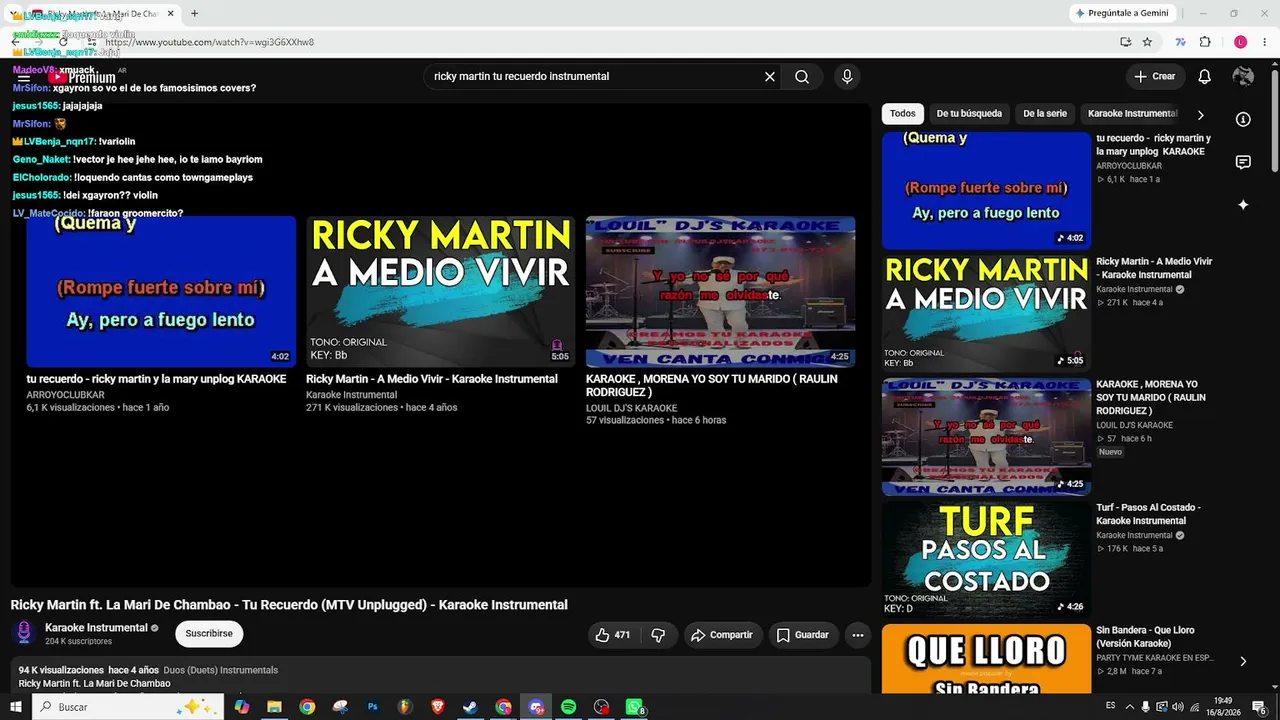Screen dimensions: 1280x720
Task: Open sidebar Sin Bandera Que Lloro thumbnail
Action: [986, 659]
